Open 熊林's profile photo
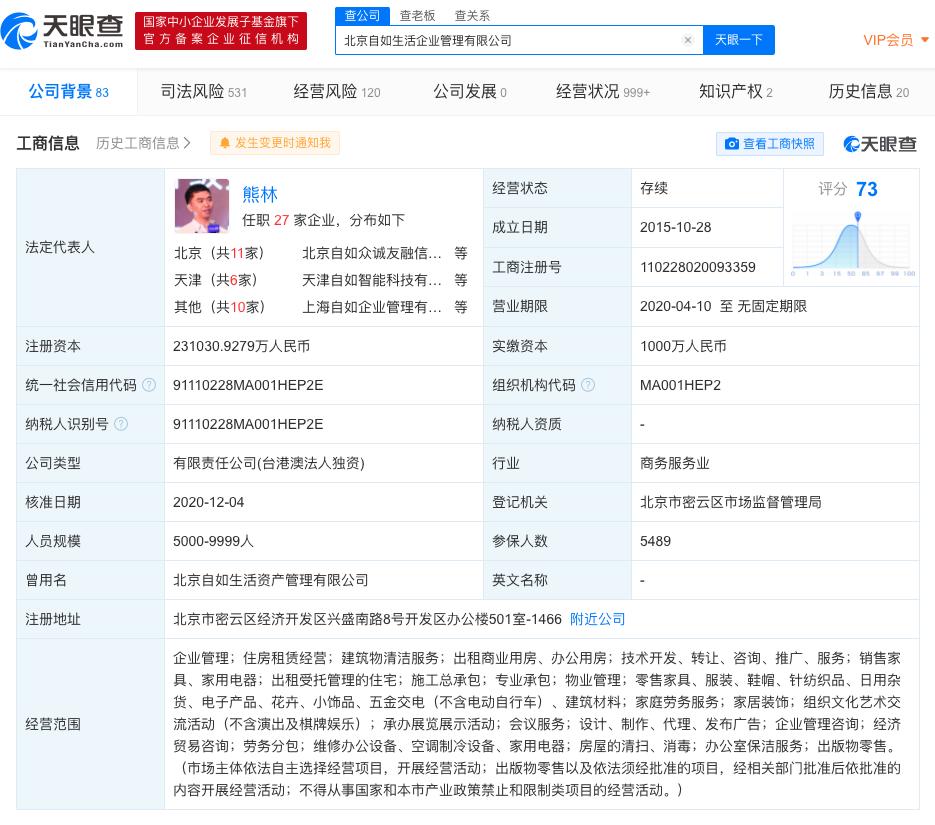Image resolution: width=935 pixels, height=825 pixels. coord(201,206)
